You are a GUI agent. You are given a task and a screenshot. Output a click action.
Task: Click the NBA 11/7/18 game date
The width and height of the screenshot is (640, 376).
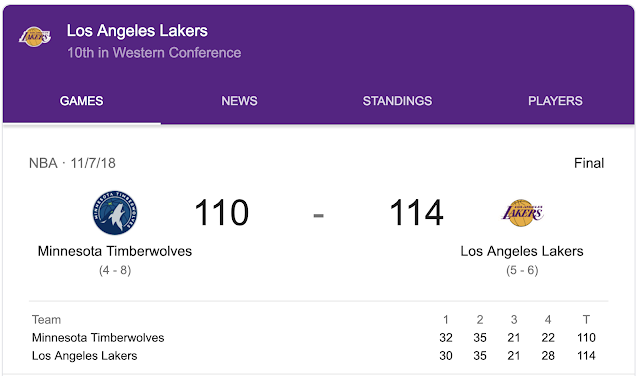tap(72, 163)
